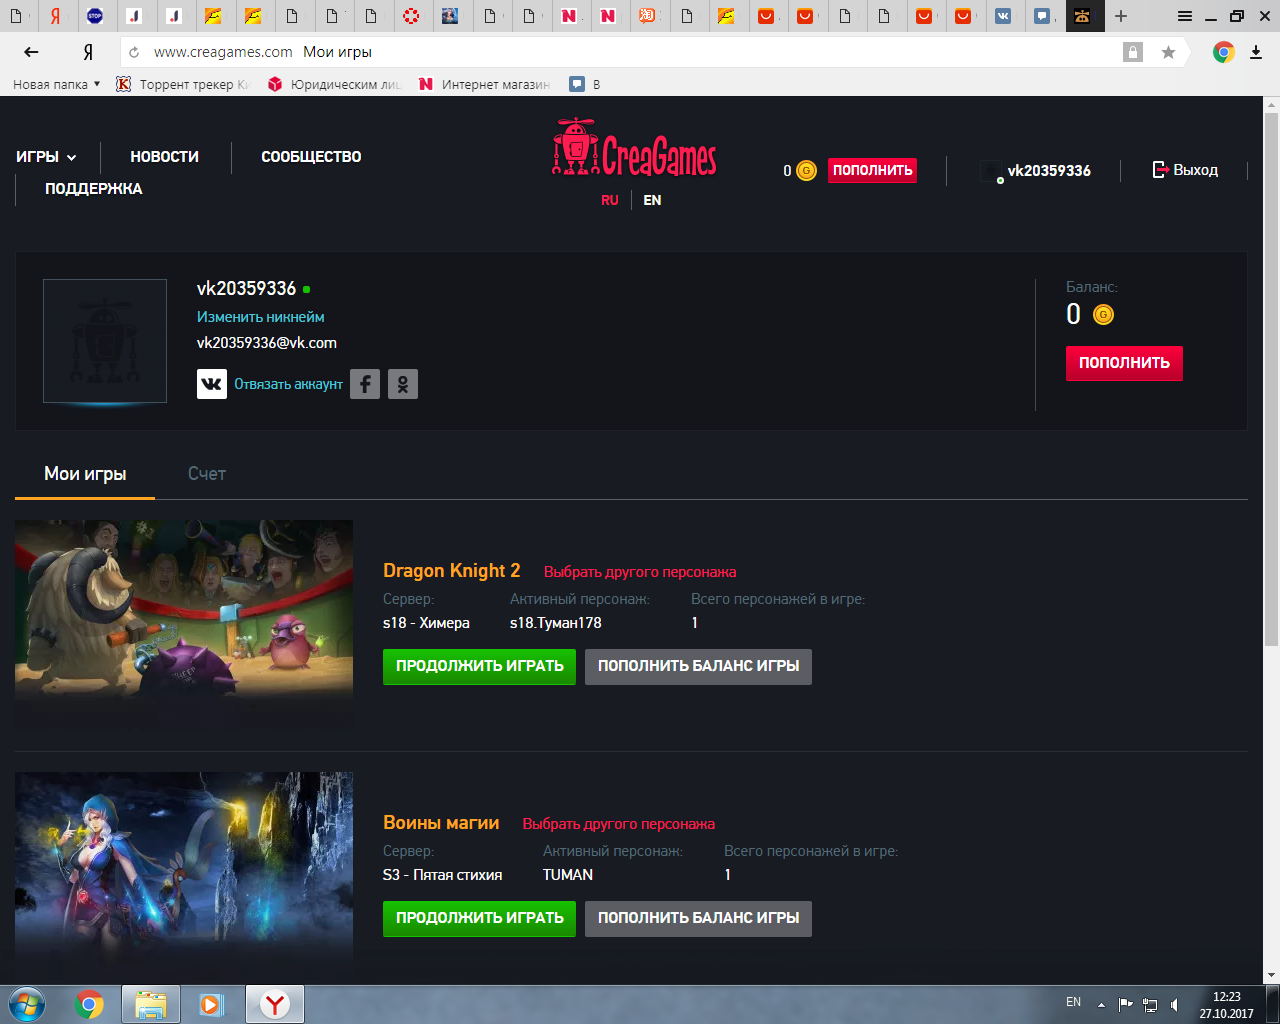Click the browser page vertical scrollbar

click(1271, 380)
